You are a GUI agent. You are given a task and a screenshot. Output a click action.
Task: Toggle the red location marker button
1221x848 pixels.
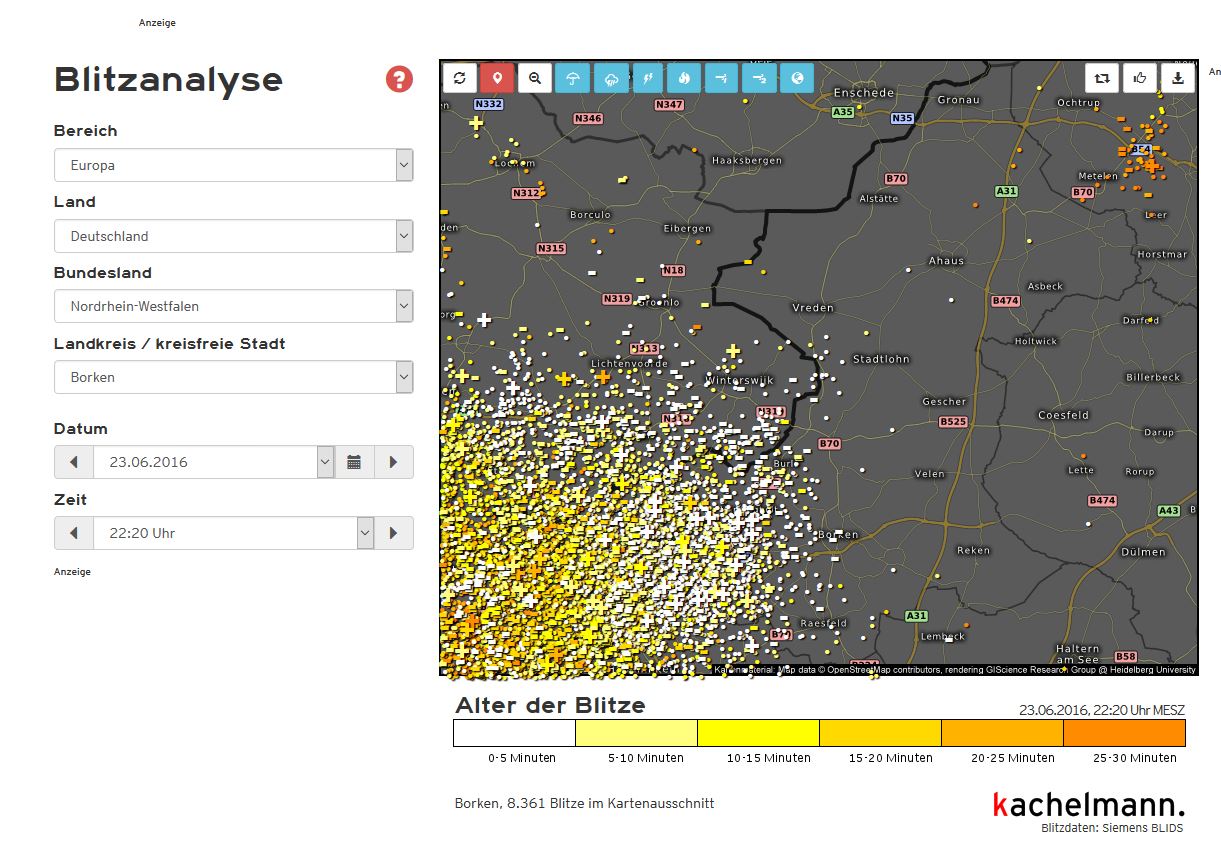click(x=497, y=77)
